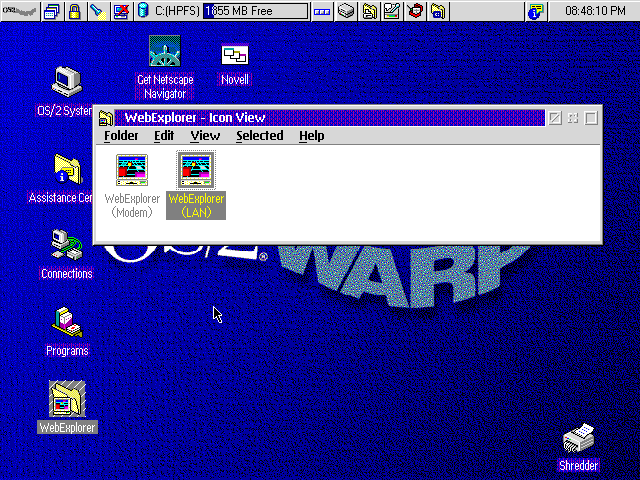
Task: Click the WebExplorer window title bar folder icon
Action: pos(106,118)
